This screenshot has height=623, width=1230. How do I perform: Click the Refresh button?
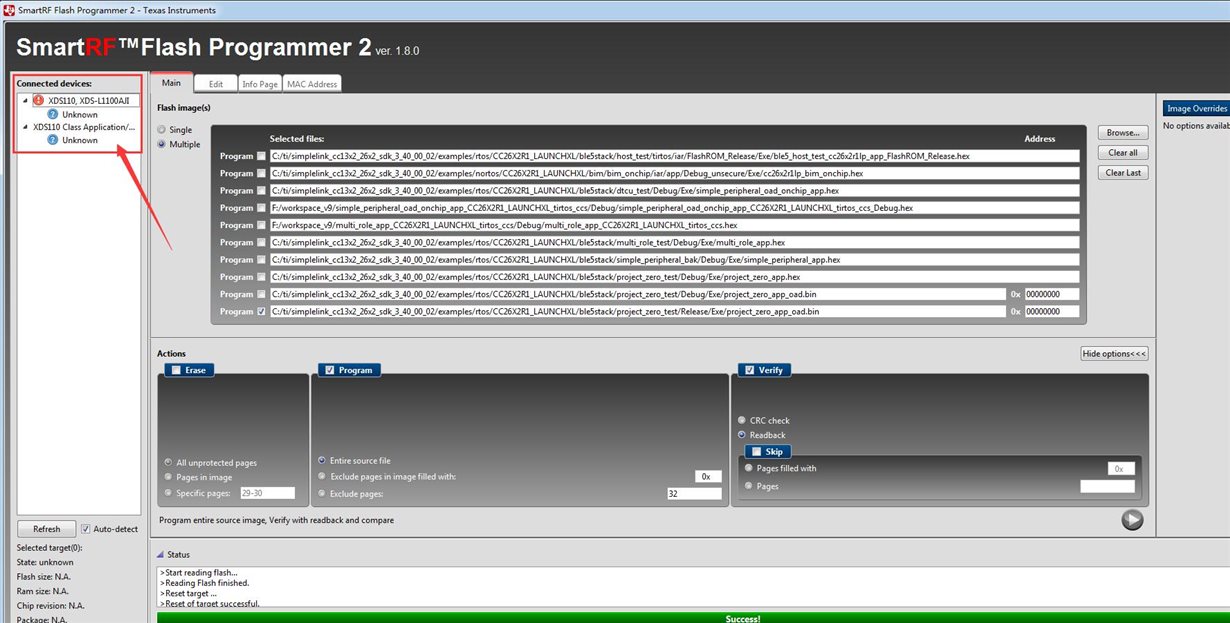(47, 529)
